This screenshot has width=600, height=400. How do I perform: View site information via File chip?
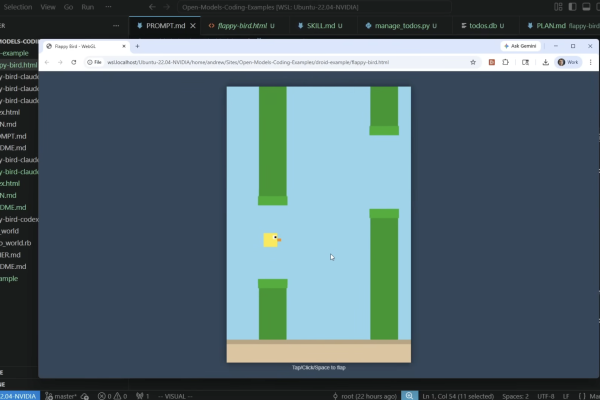94,62
